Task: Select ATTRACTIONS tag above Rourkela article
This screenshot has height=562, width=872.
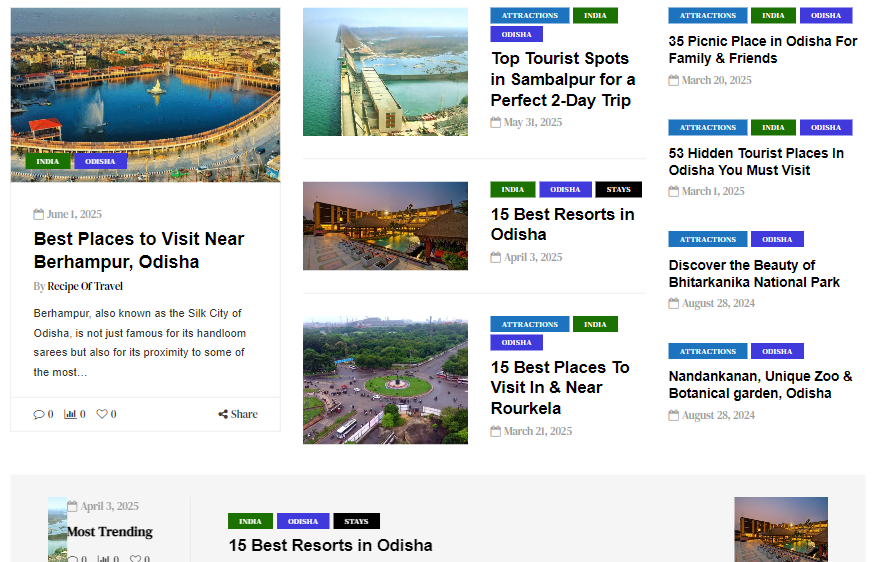Action: click(530, 324)
